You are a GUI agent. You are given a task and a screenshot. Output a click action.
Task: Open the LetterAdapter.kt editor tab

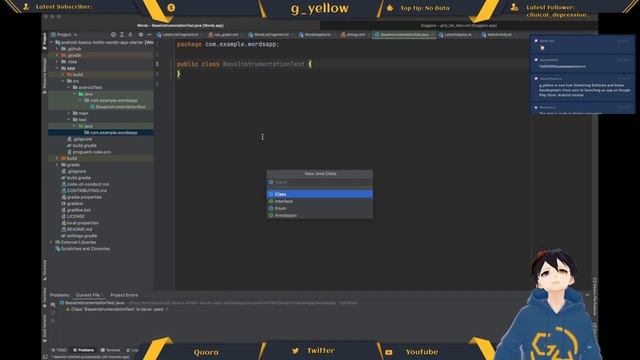click(x=456, y=35)
